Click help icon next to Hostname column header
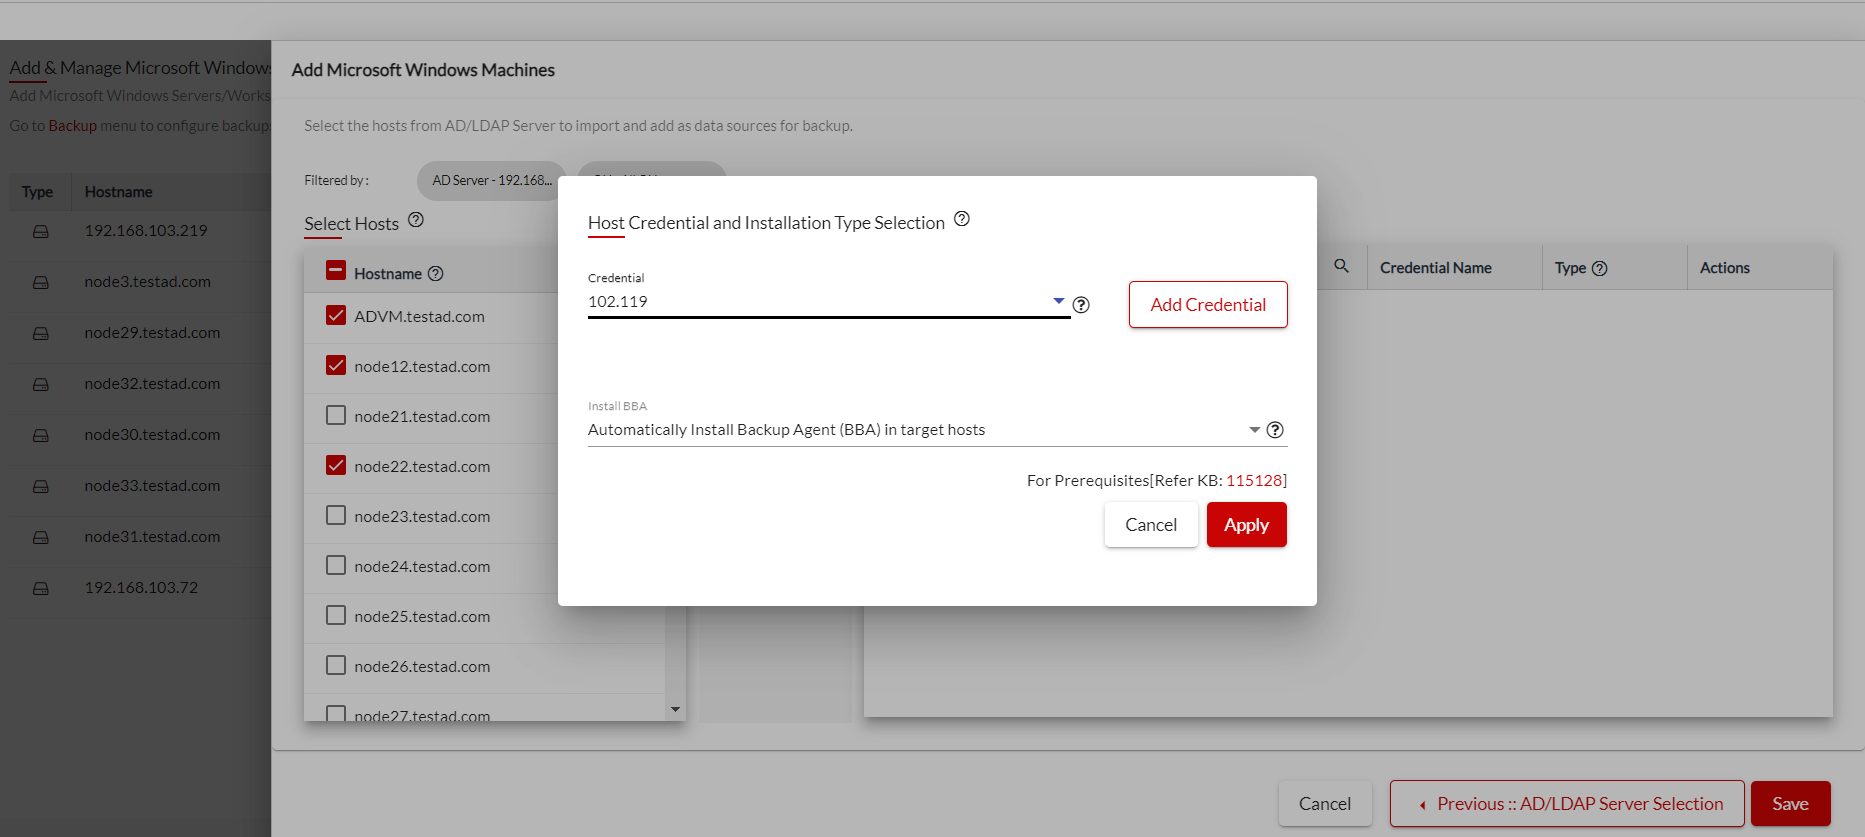The height and width of the screenshot is (837, 1865). pyautogui.click(x=436, y=274)
